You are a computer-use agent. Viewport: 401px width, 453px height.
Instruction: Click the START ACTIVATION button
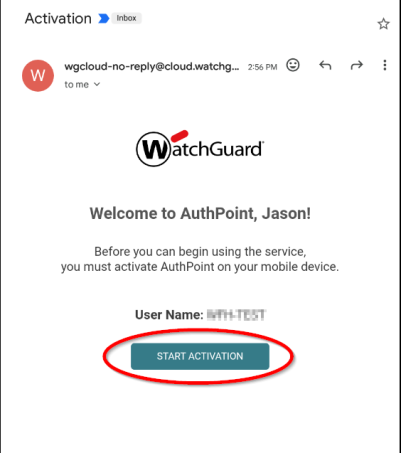200,356
